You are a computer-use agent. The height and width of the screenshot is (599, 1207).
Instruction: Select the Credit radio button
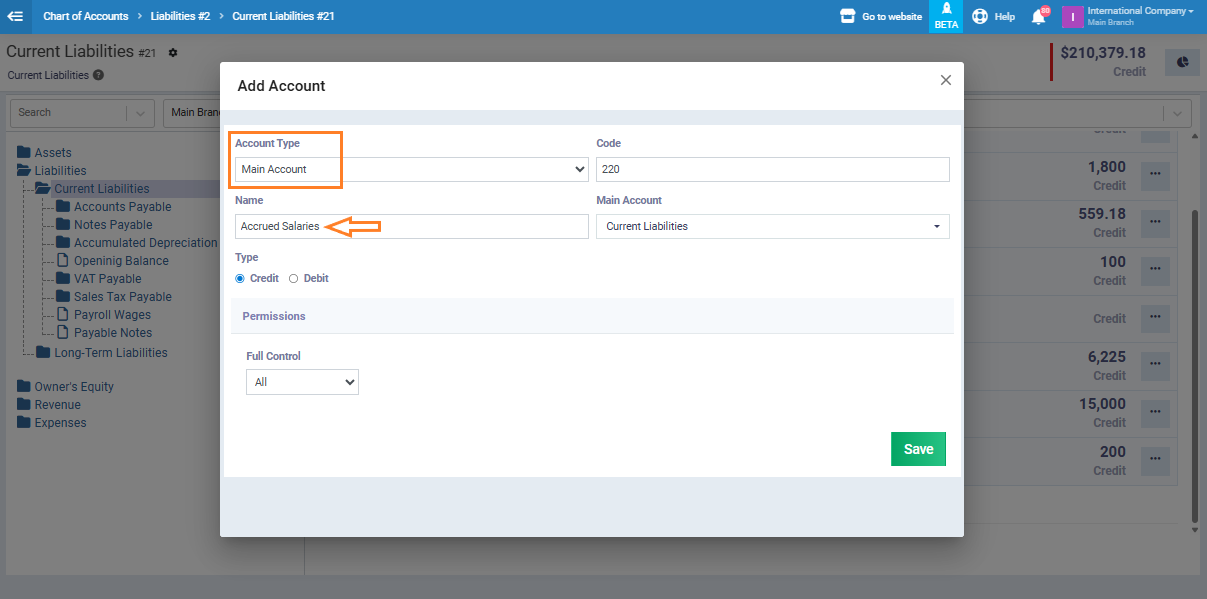(240, 278)
